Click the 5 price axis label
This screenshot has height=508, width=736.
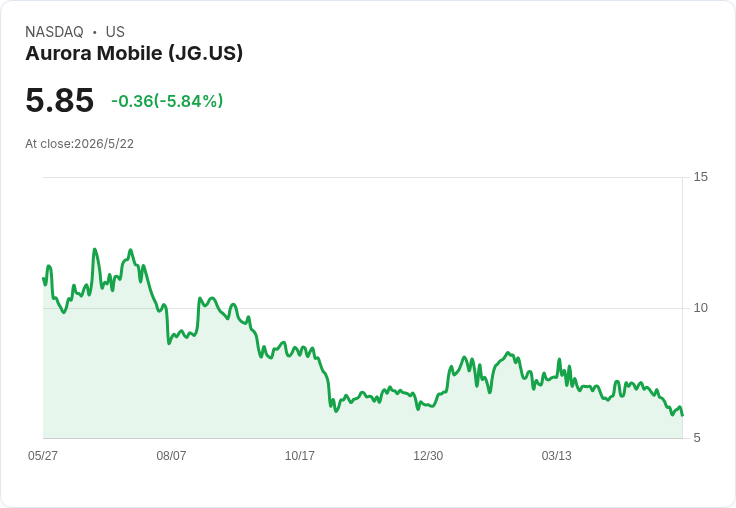[x=697, y=438]
